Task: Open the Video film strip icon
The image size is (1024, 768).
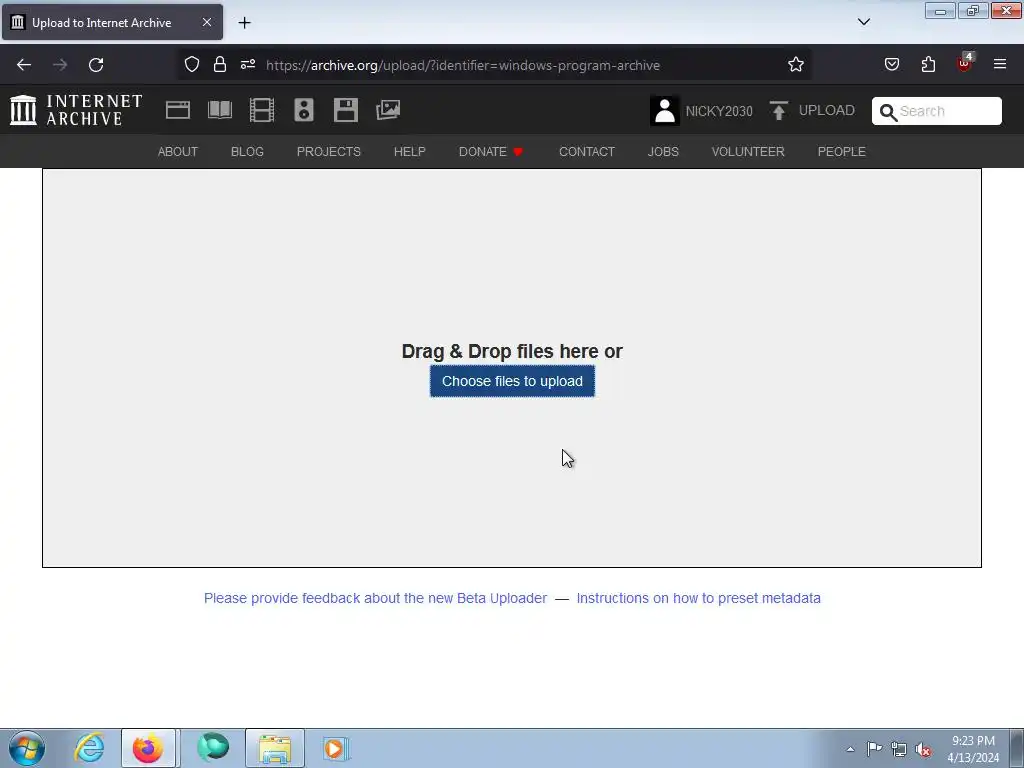Action: 262,110
